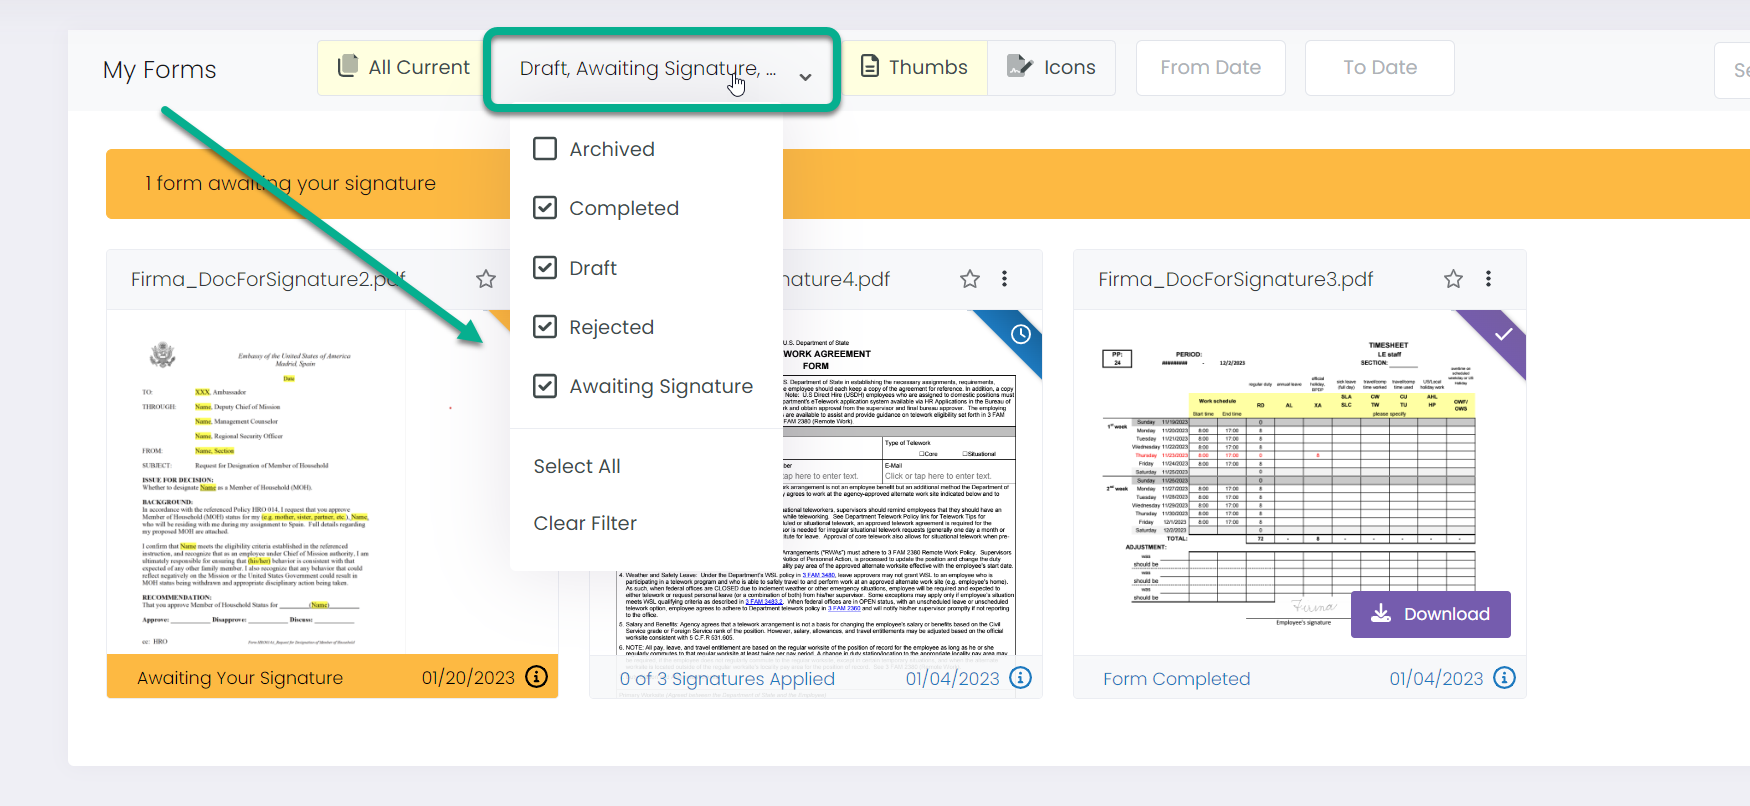Download the completed DocForSignature3 form
This screenshot has height=806, width=1750.
click(x=1430, y=614)
